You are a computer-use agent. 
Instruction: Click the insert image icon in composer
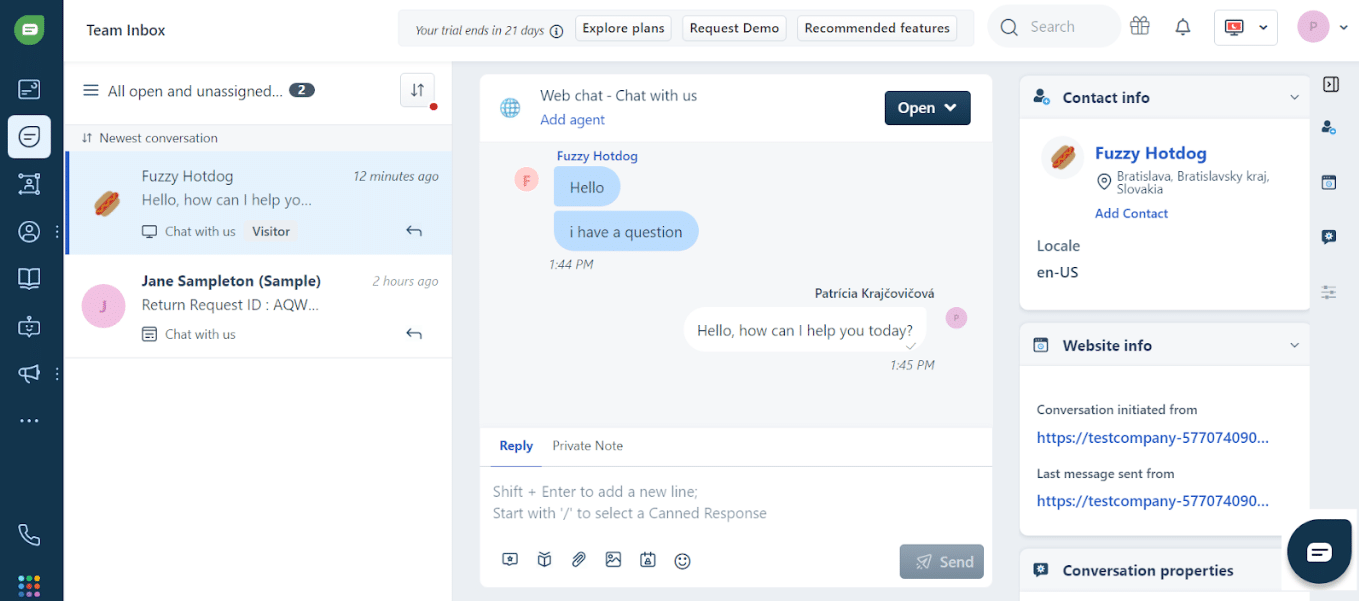613,560
